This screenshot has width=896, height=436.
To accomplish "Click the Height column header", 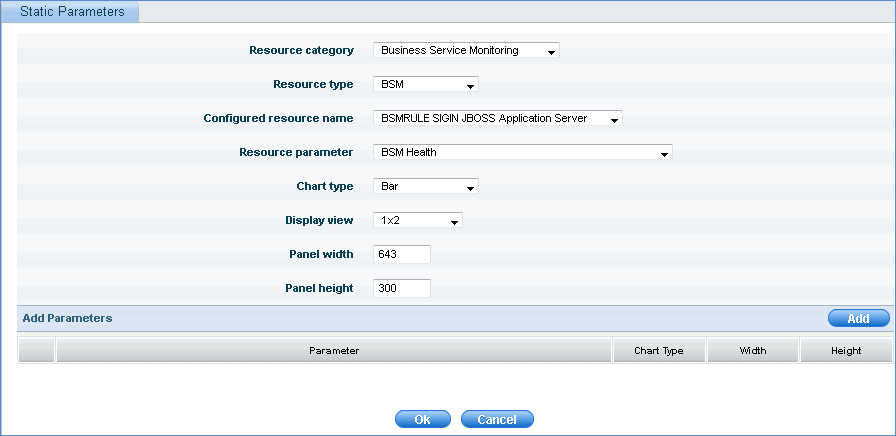I will point(845,351).
